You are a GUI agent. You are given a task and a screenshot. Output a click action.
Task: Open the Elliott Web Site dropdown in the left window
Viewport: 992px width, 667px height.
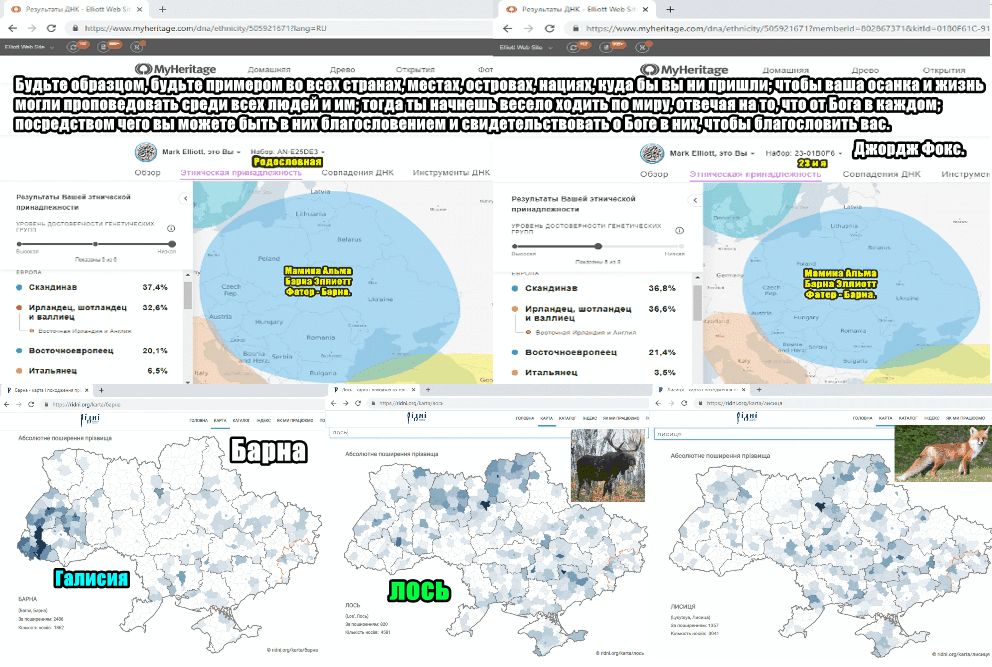coord(28,47)
